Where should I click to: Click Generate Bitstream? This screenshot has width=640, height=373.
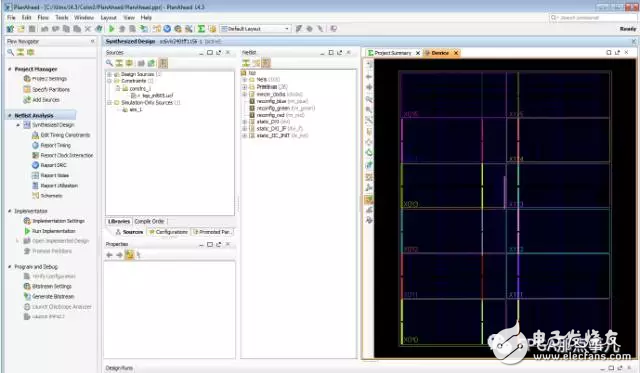pyautogui.click(x=53, y=297)
